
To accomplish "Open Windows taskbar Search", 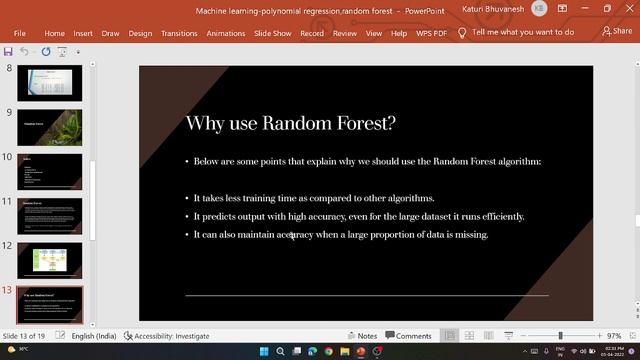I will click(280, 351).
